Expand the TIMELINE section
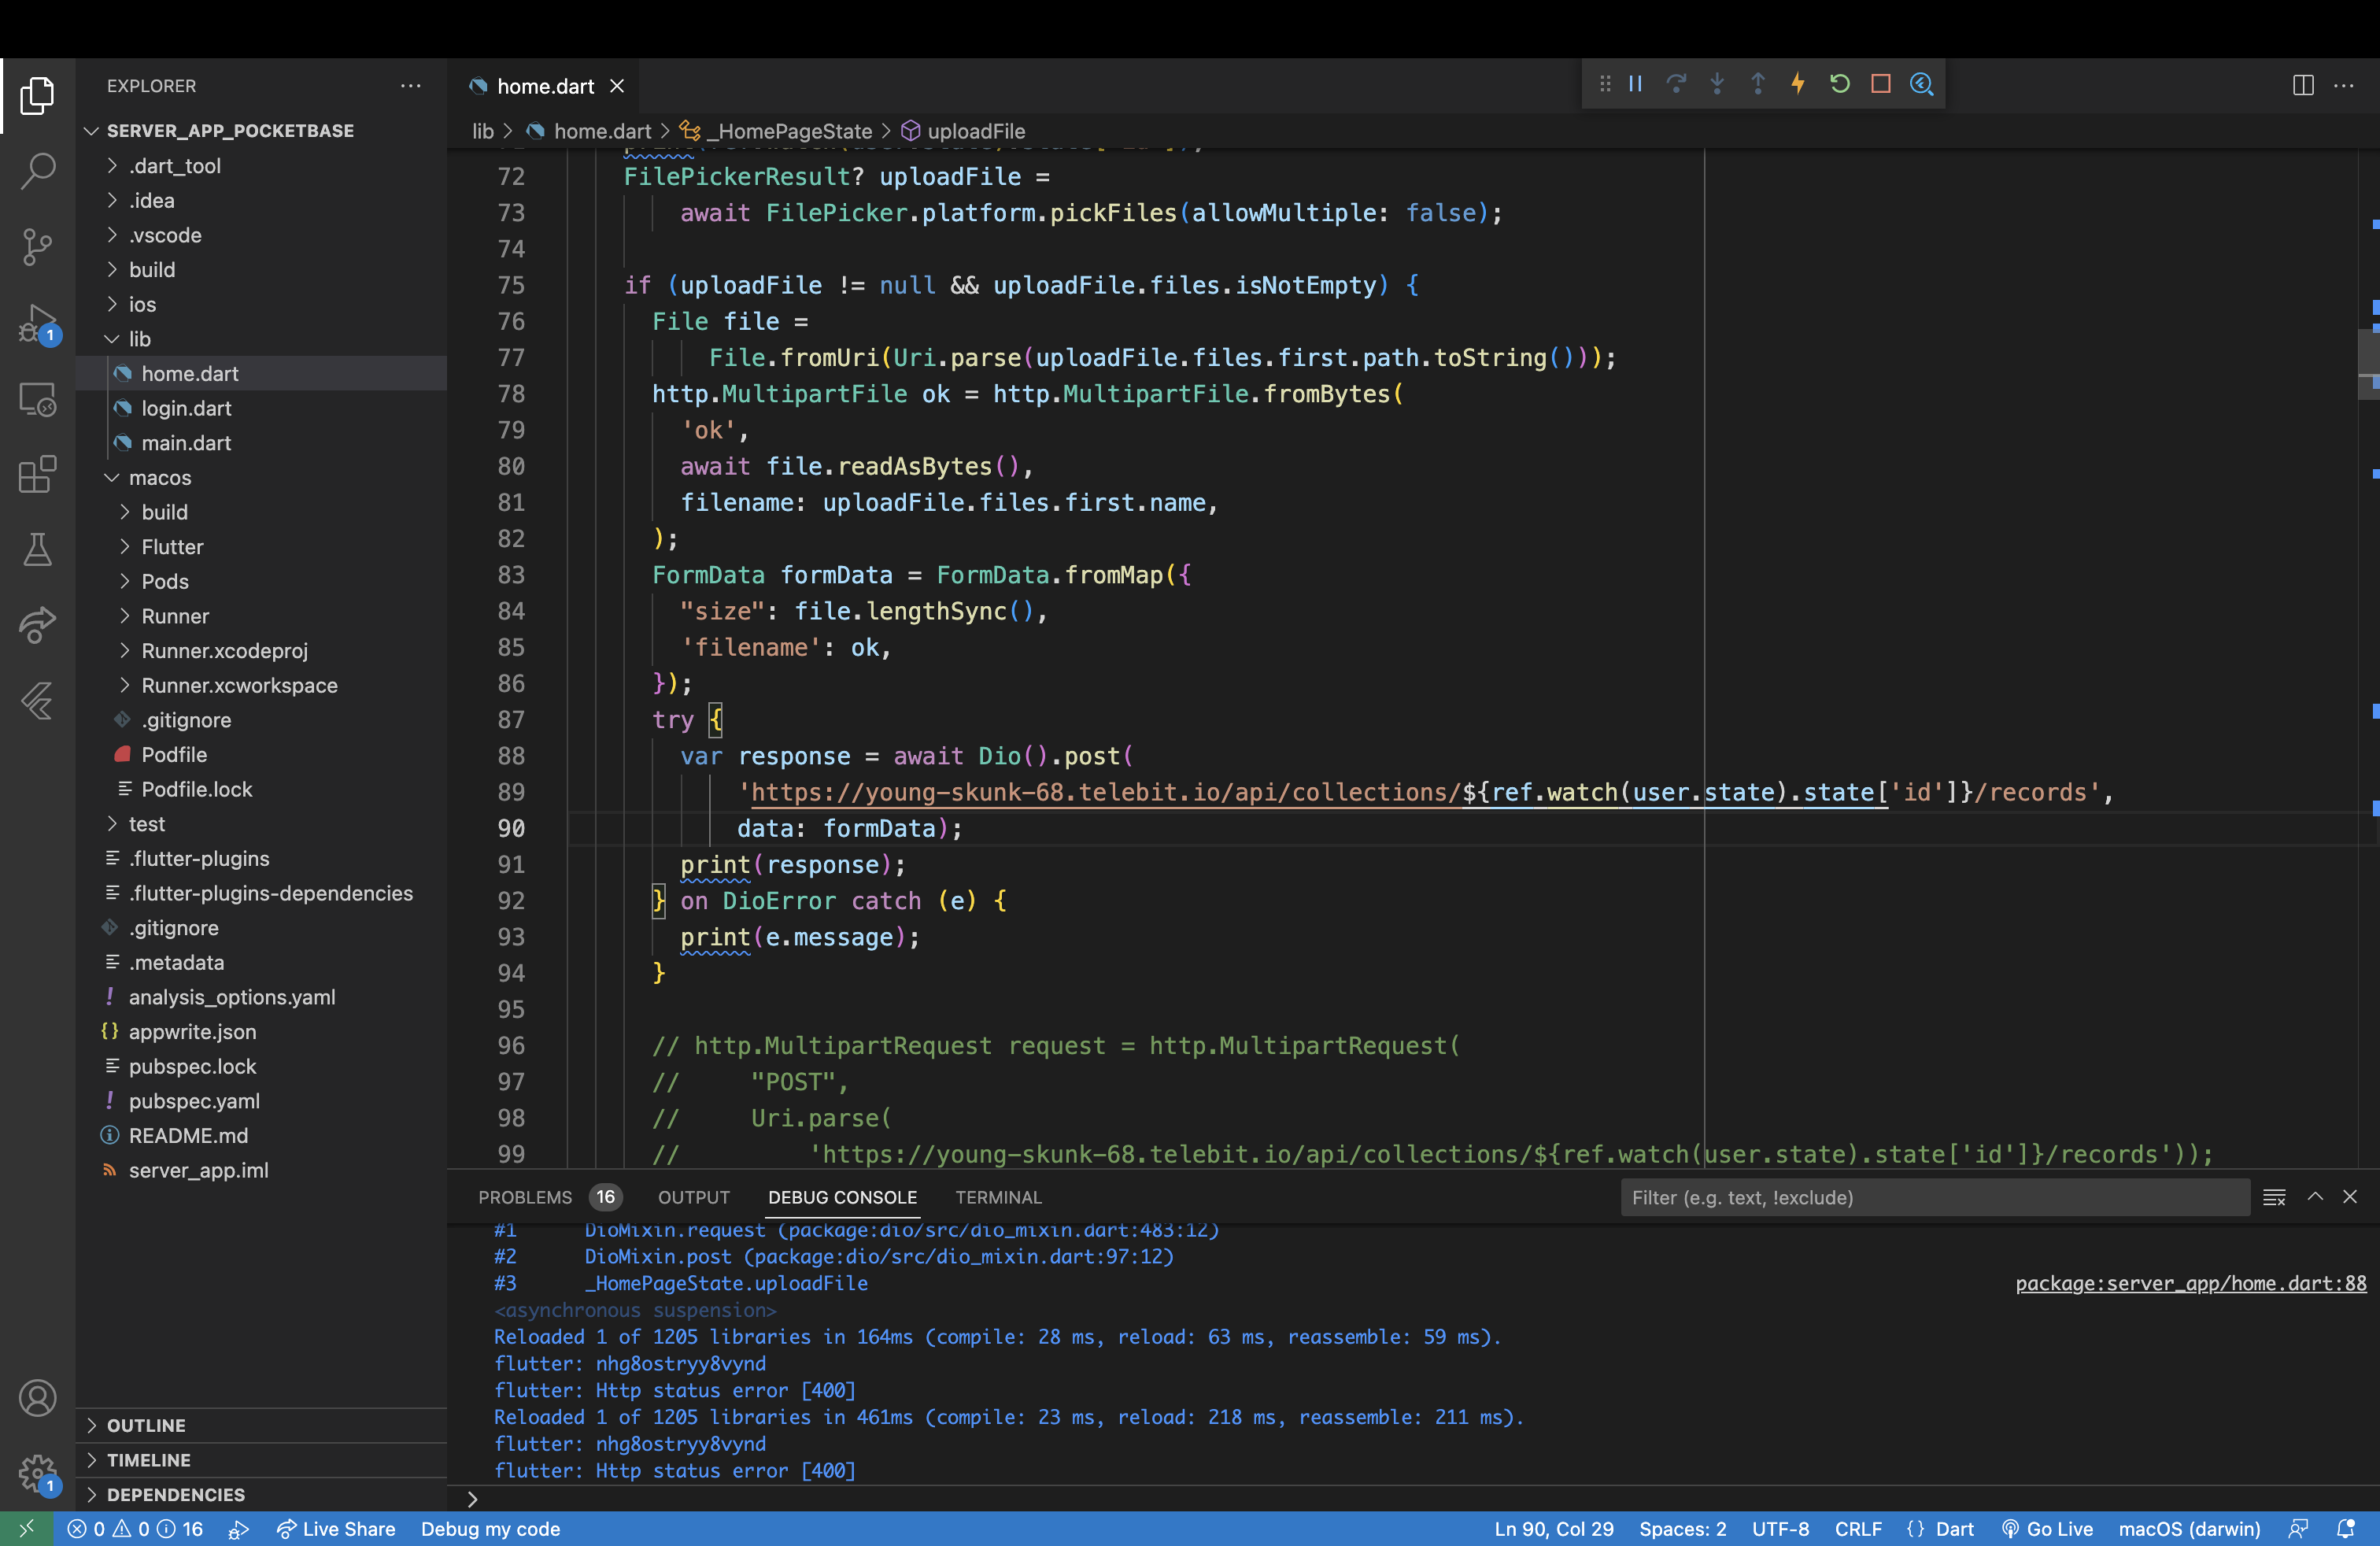The height and width of the screenshot is (1546, 2380). tap(260, 1460)
